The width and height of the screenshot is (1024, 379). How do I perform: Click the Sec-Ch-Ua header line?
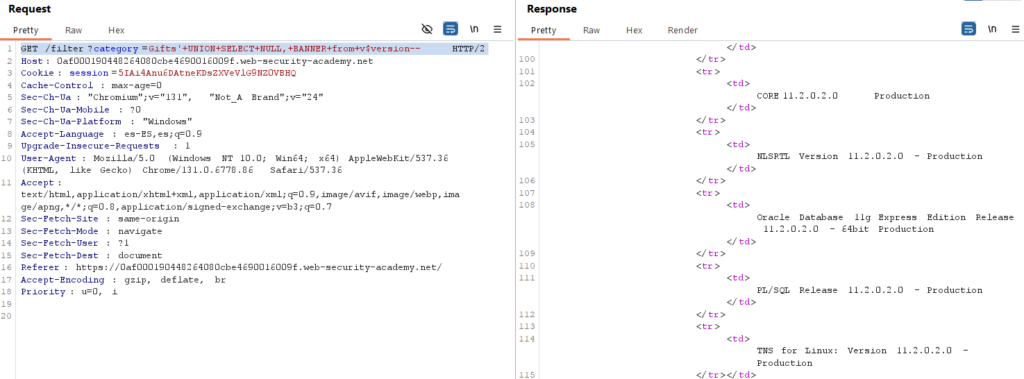(172, 97)
